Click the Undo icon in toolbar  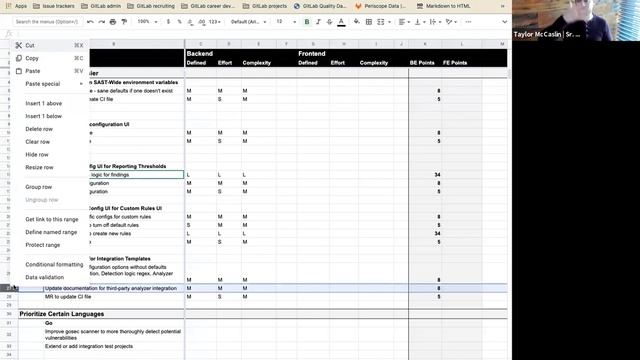(x=90, y=22)
